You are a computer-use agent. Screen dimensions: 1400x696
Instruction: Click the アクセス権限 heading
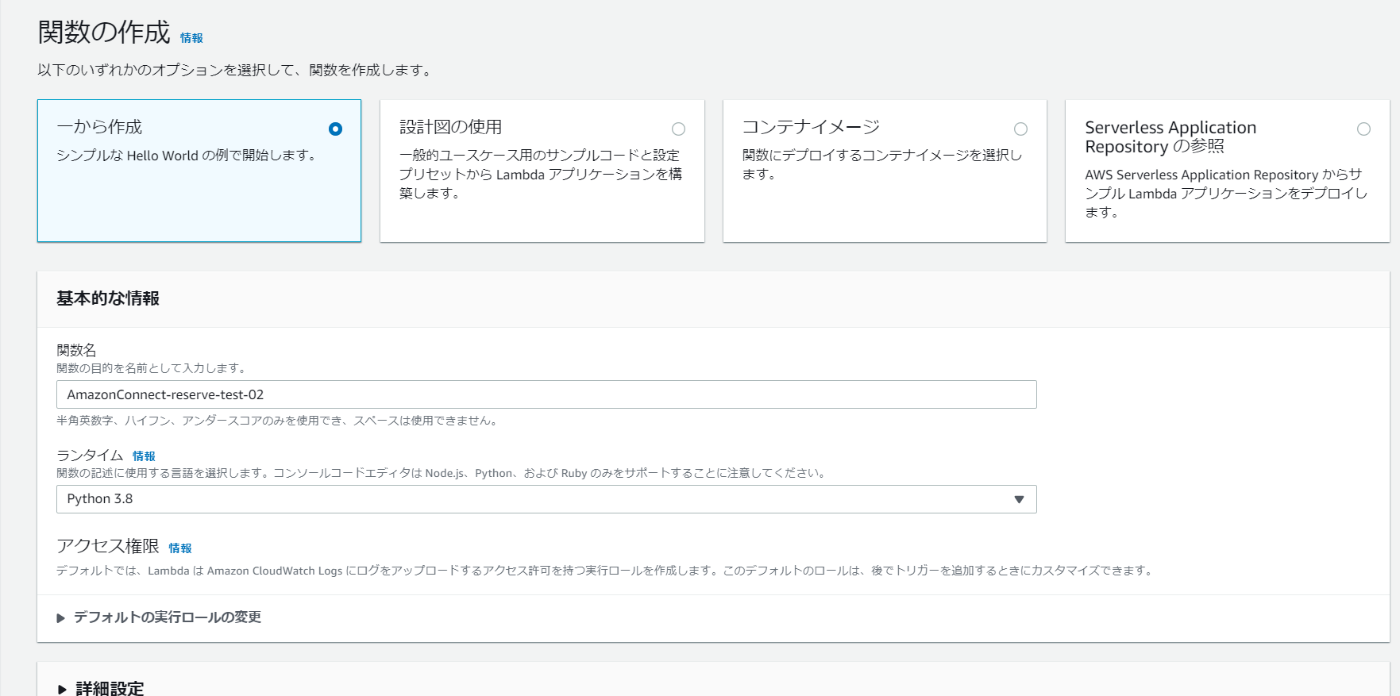[108, 546]
